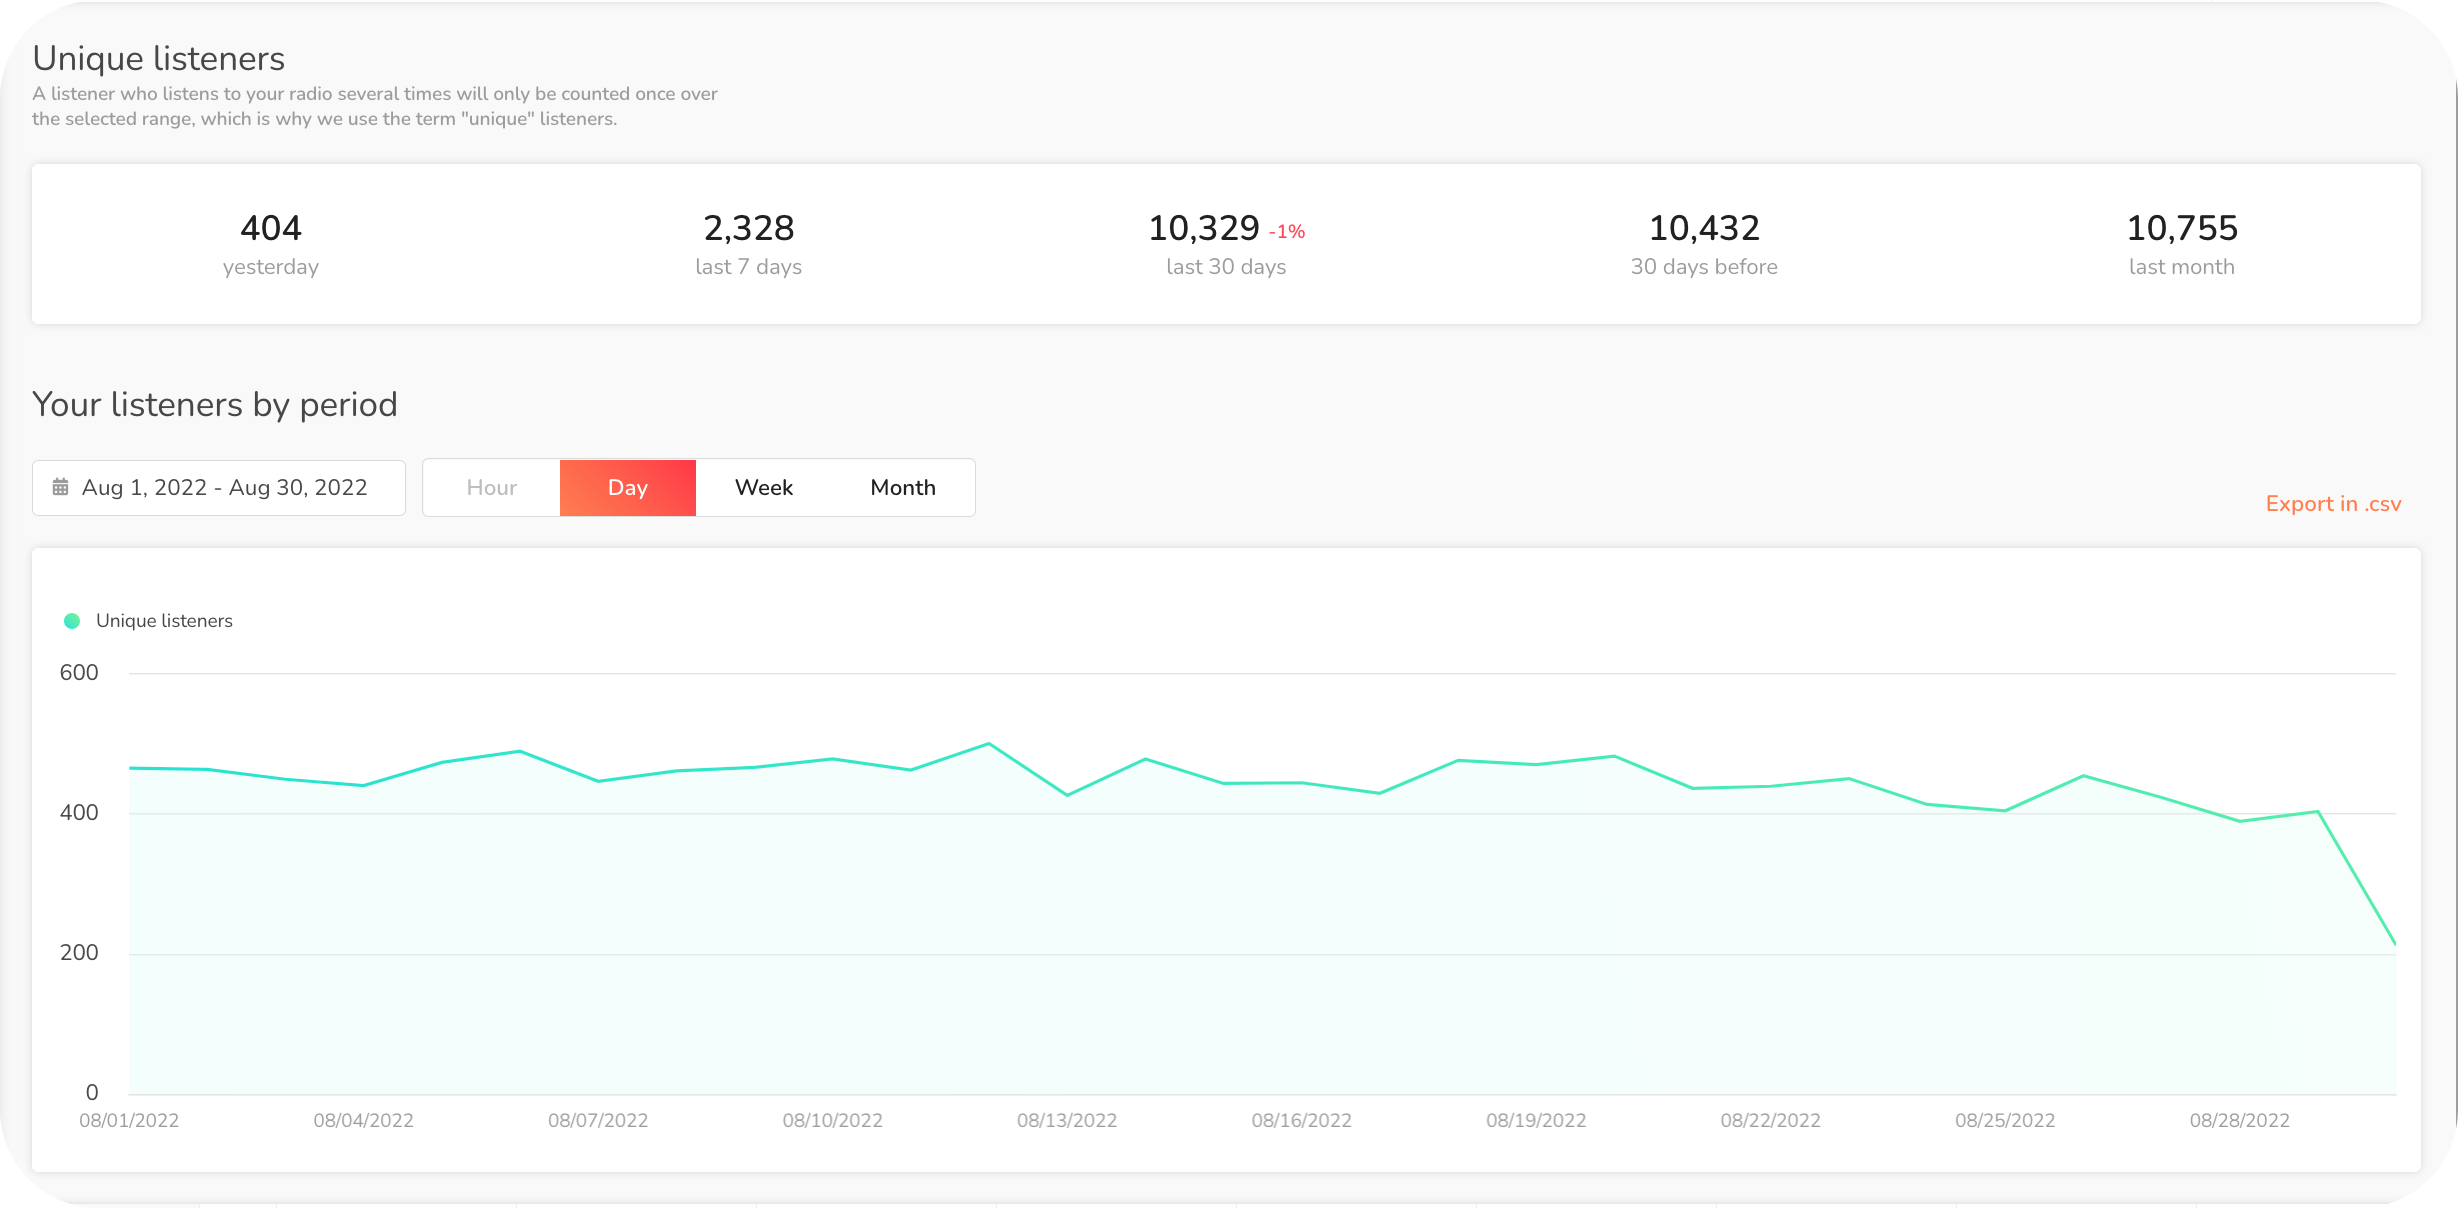Click the calendar icon in date range field
Screen dimensions: 2458x1208
(61, 487)
